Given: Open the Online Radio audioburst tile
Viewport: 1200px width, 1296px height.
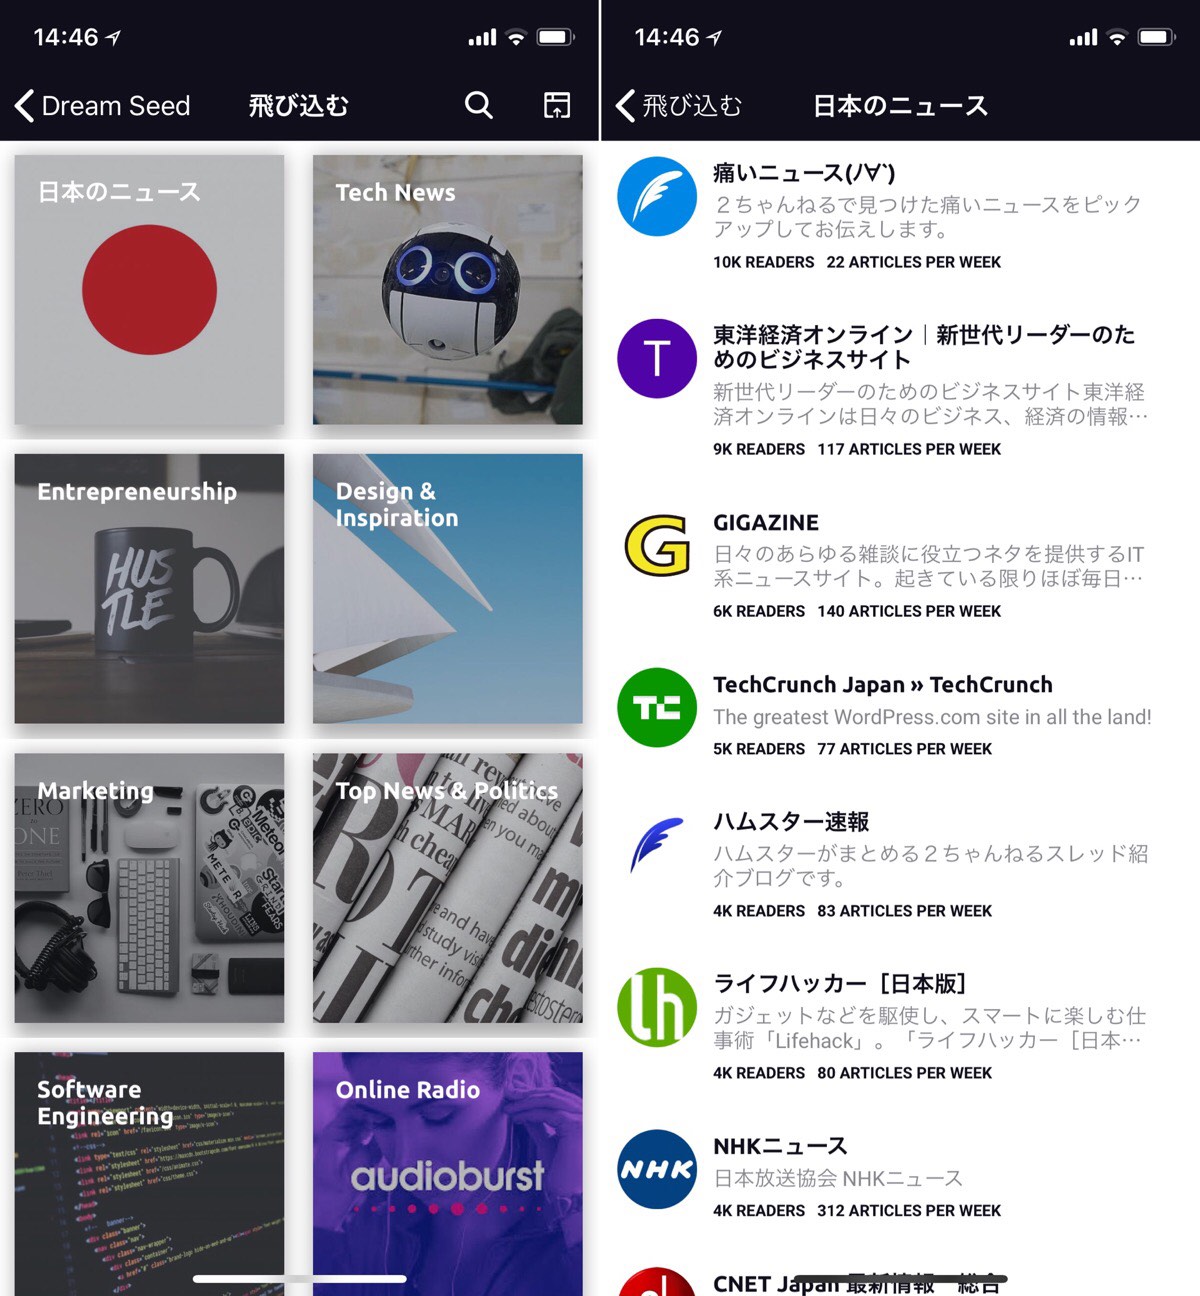Looking at the screenshot, I should tap(448, 1174).
